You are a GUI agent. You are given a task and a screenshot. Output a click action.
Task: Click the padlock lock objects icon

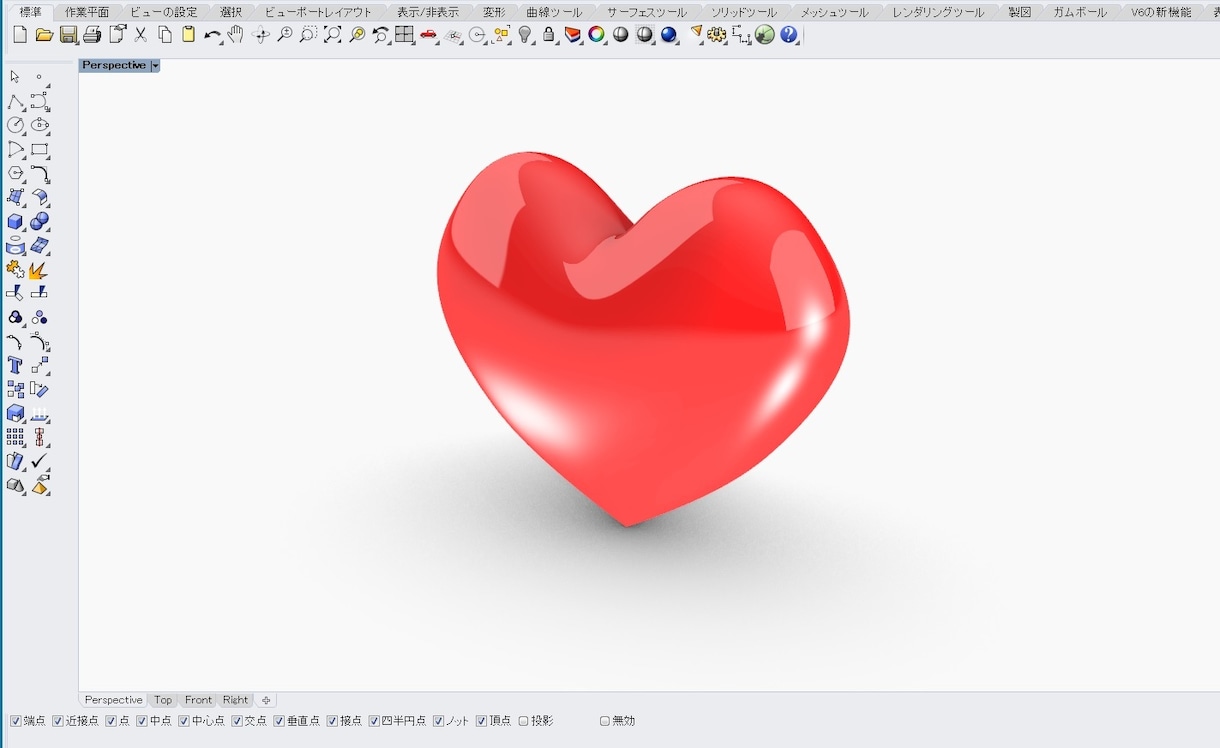549,35
